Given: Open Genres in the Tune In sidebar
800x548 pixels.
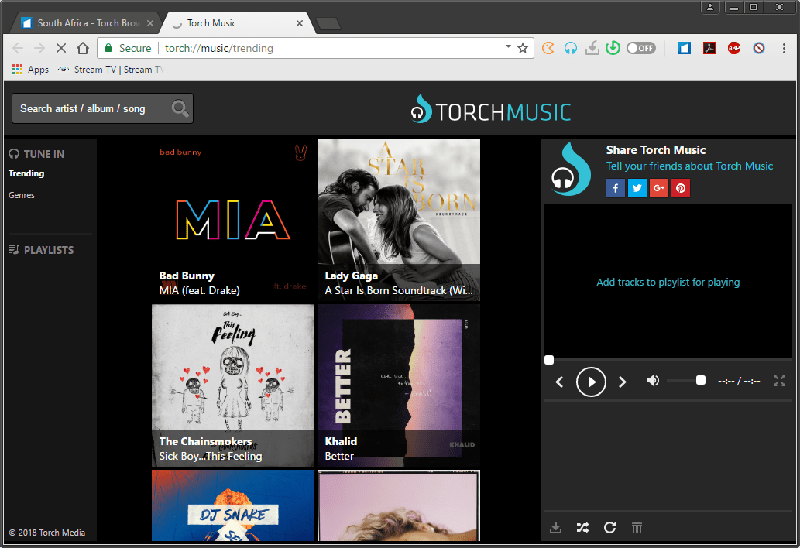Looking at the screenshot, I should click(x=22, y=195).
